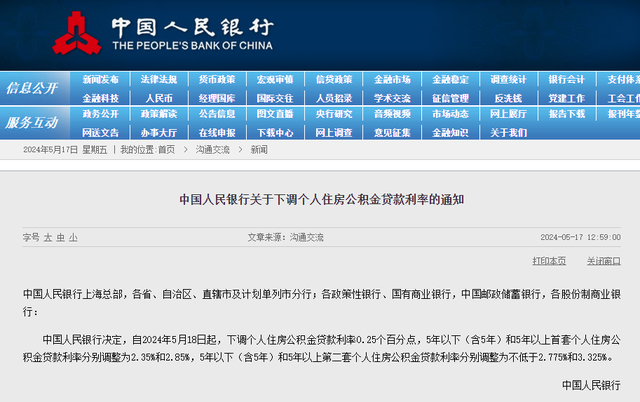Go to 首页 in the breadcrumb

[167, 150]
